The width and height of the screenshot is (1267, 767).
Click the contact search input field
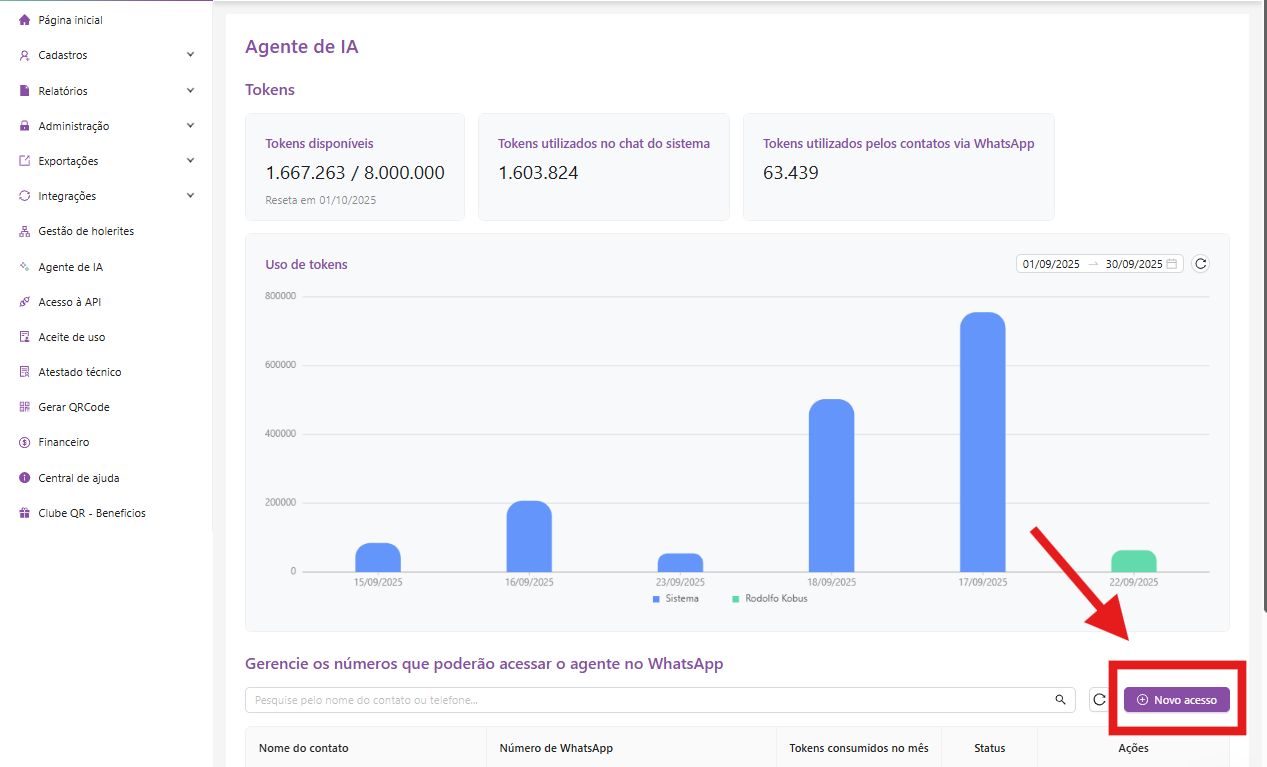click(x=650, y=700)
